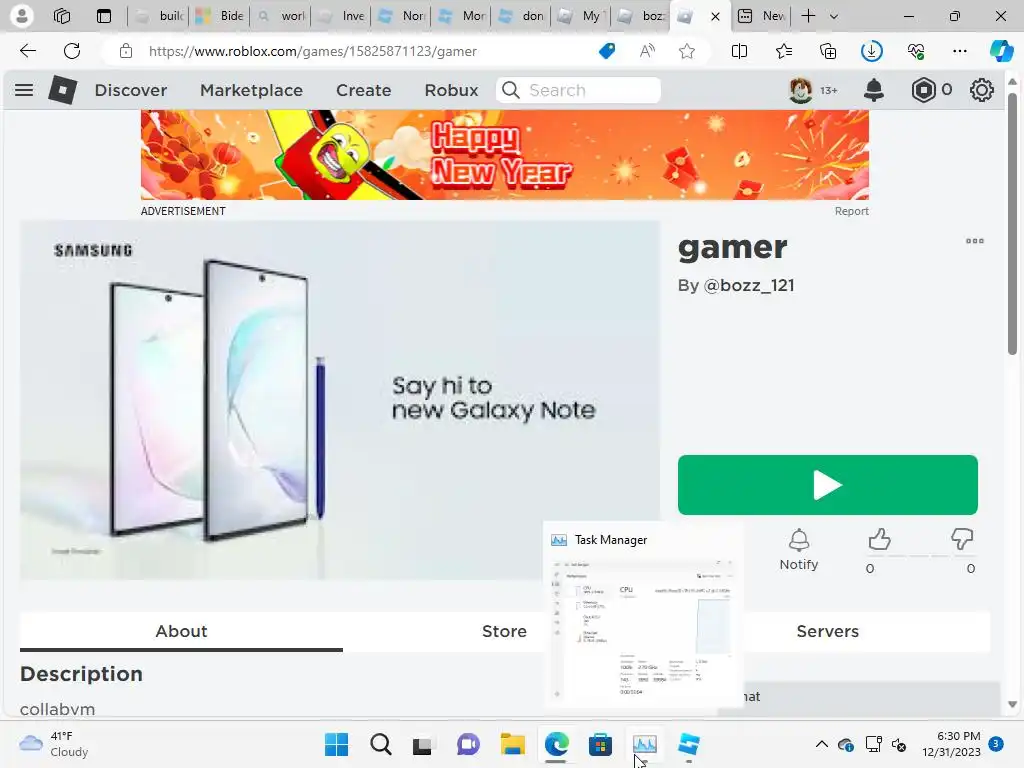Open the shopping price tag icon

[x=607, y=51]
